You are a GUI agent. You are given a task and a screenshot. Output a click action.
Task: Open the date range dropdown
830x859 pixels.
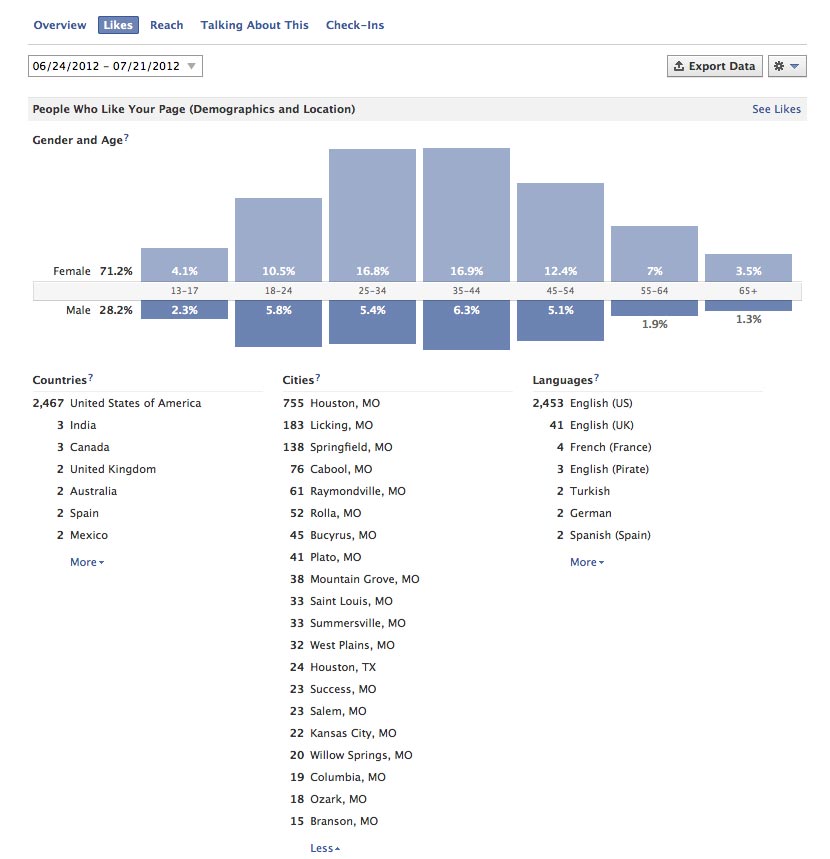[x=115, y=67]
